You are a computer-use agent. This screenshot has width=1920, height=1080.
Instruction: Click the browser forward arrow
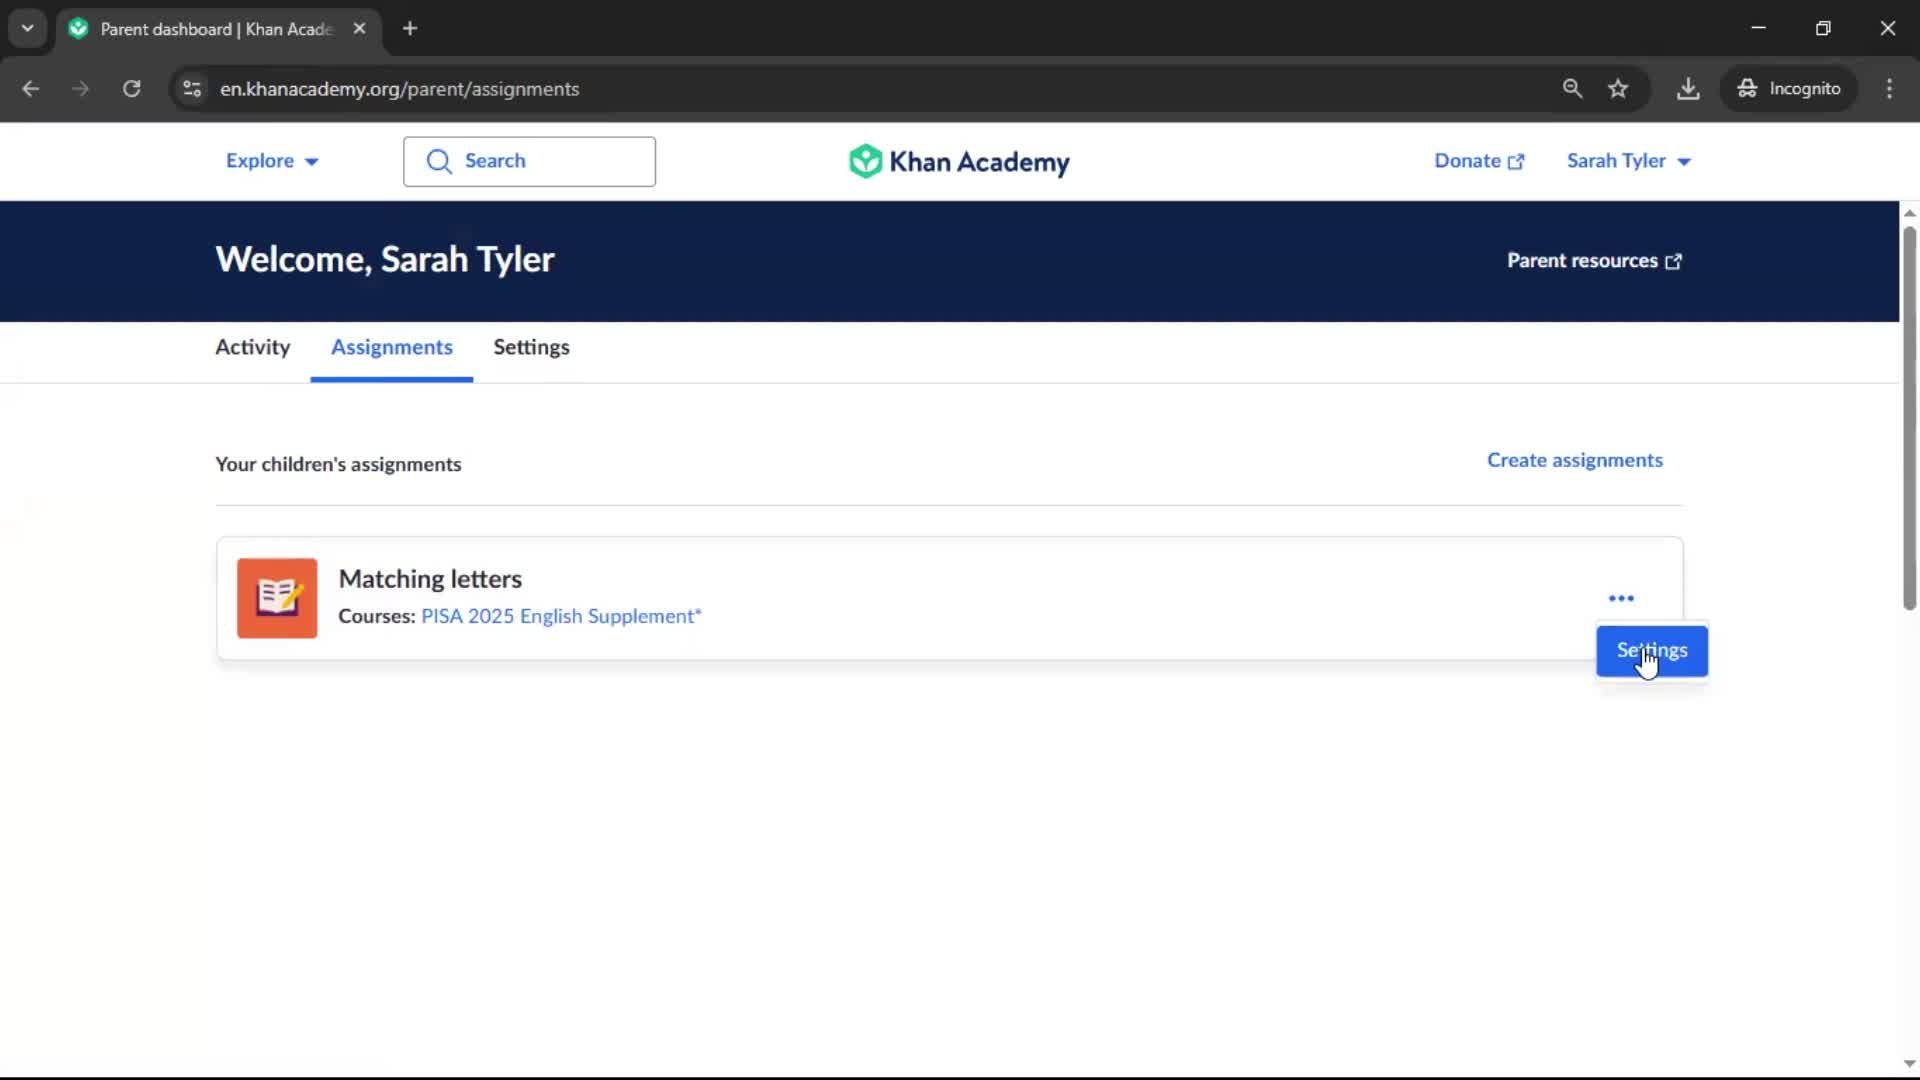(81, 88)
